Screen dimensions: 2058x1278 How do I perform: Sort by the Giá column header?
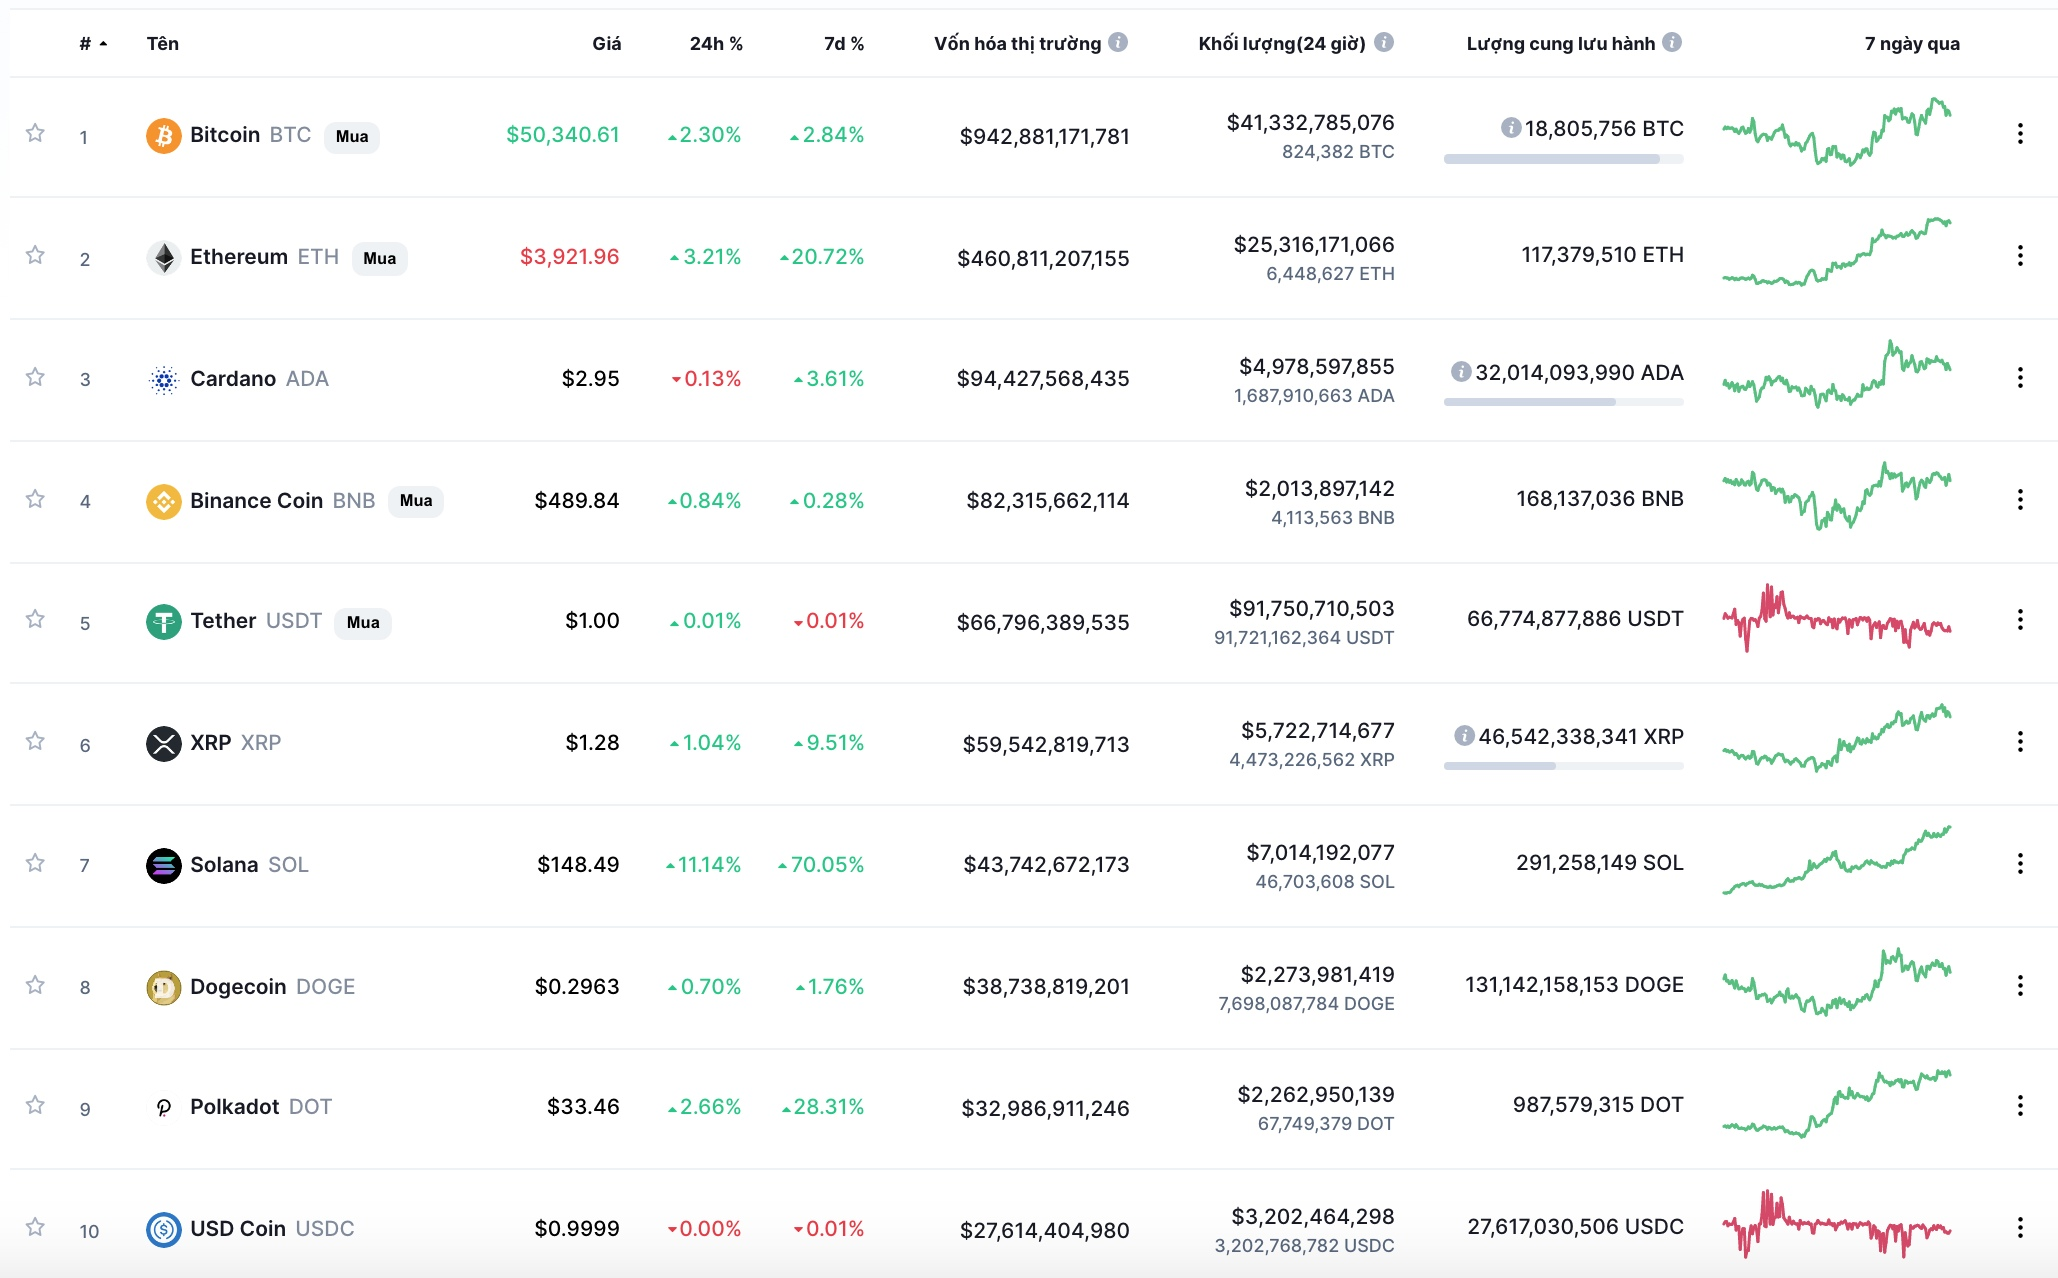tap(606, 44)
